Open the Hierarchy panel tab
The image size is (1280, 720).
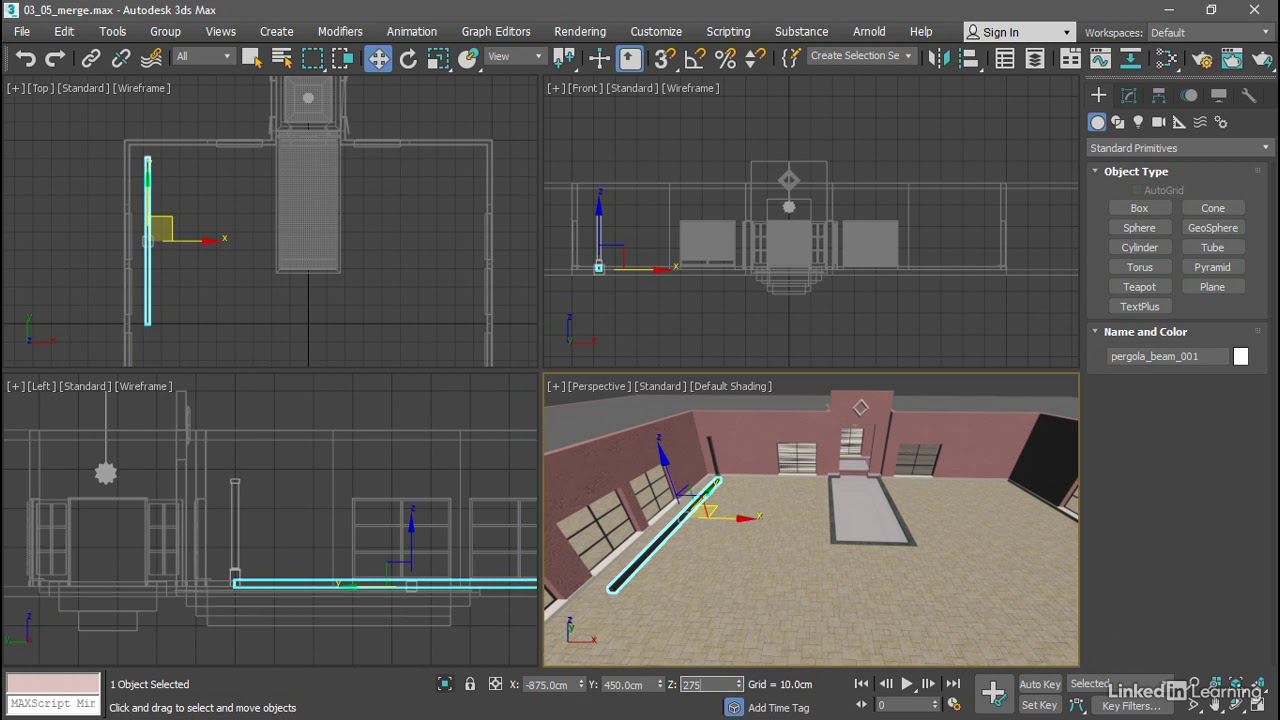pyautogui.click(x=1159, y=95)
